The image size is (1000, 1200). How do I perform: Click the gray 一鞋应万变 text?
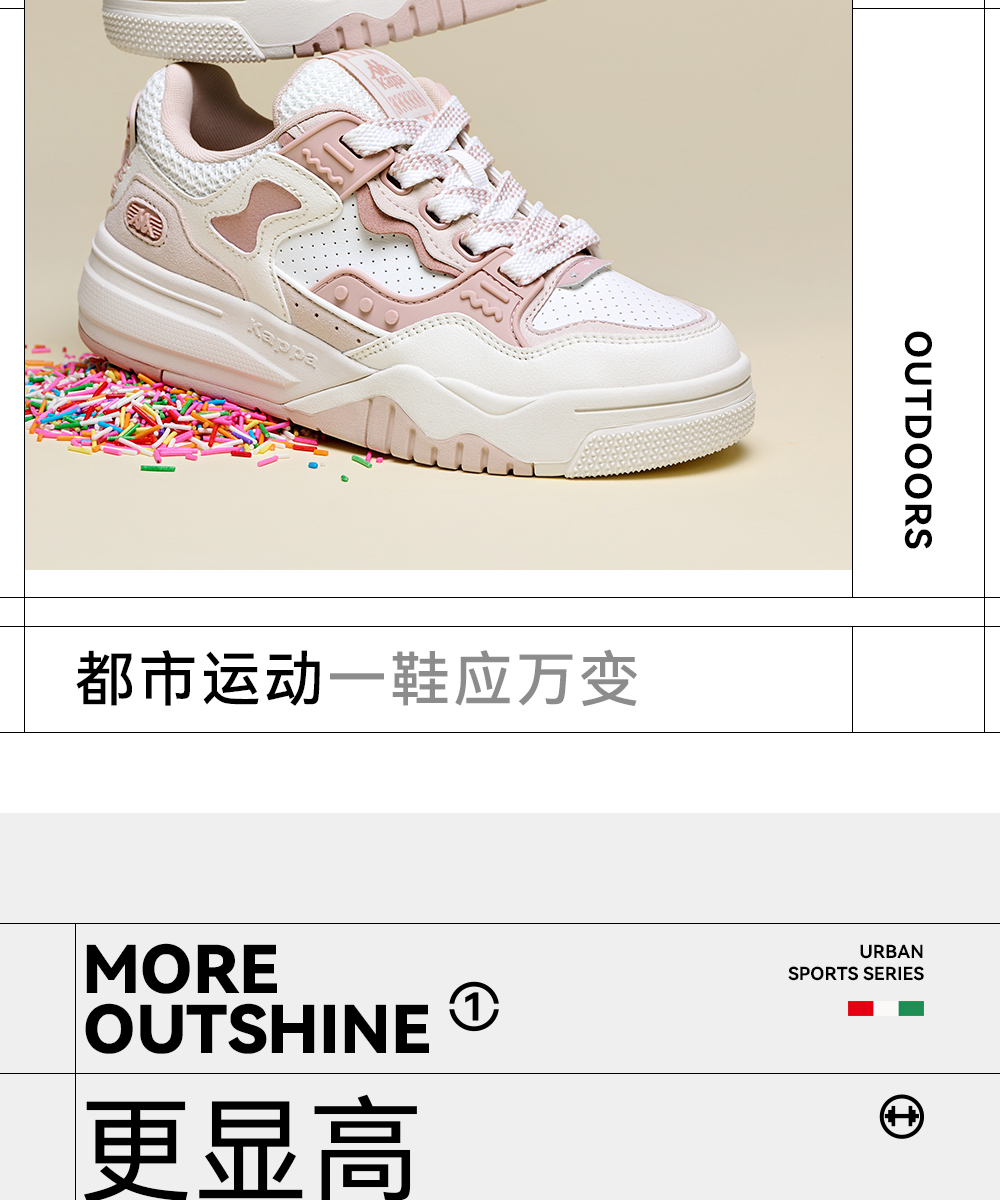point(483,679)
